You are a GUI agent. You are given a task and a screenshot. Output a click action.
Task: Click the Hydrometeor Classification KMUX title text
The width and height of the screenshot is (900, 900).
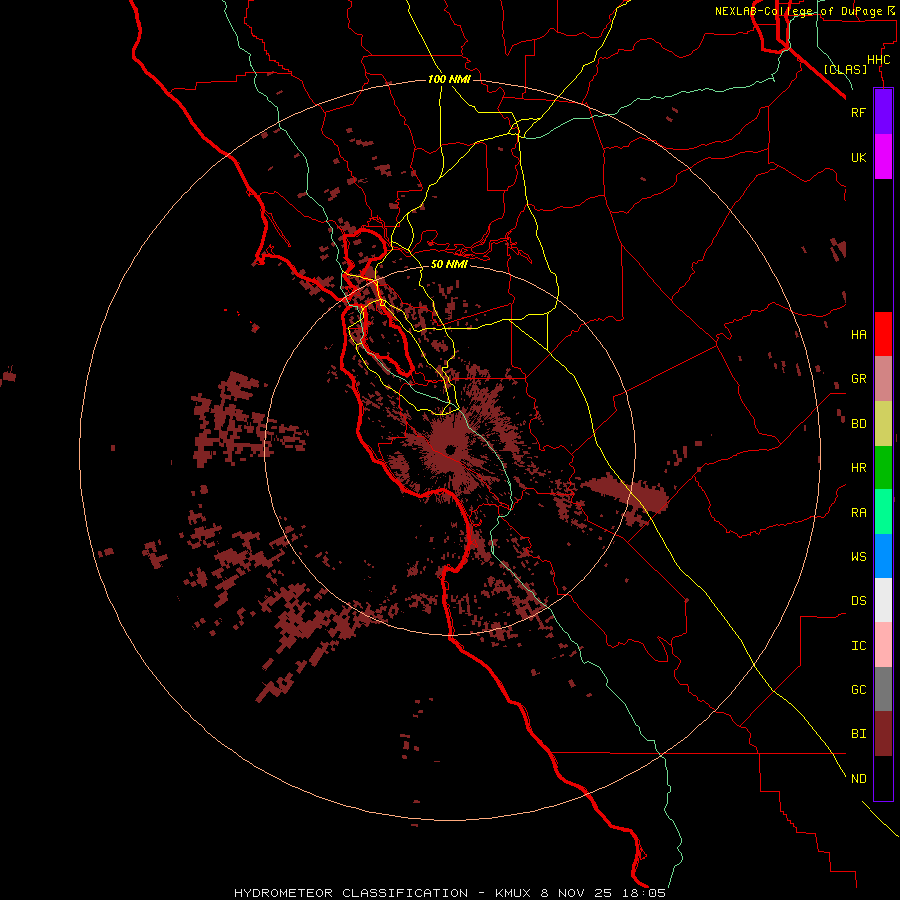[450, 893]
